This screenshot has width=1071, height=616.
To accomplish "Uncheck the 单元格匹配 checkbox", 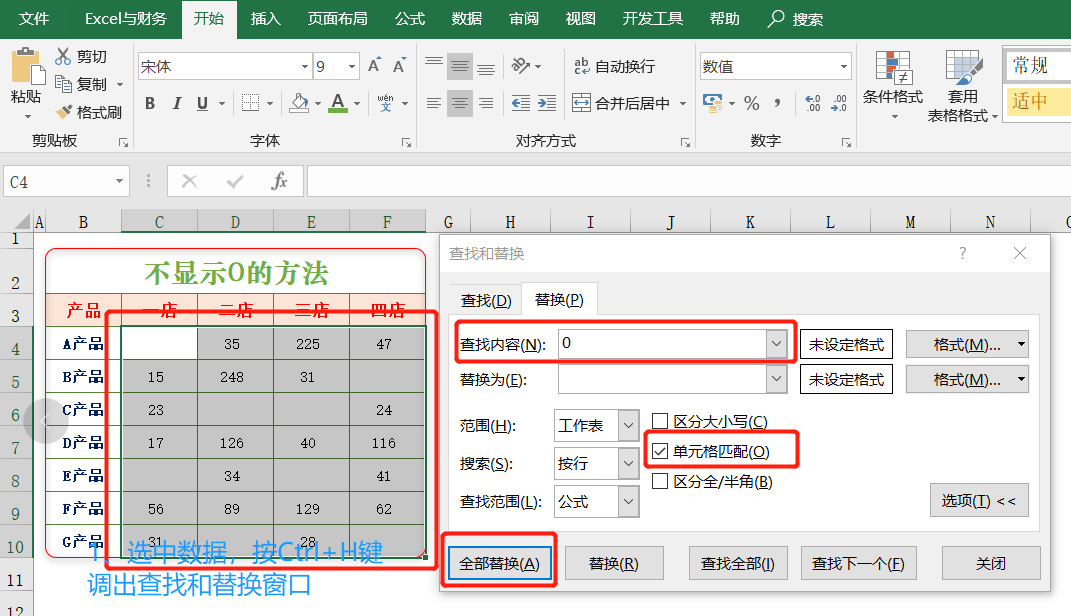I will (660, 450).
